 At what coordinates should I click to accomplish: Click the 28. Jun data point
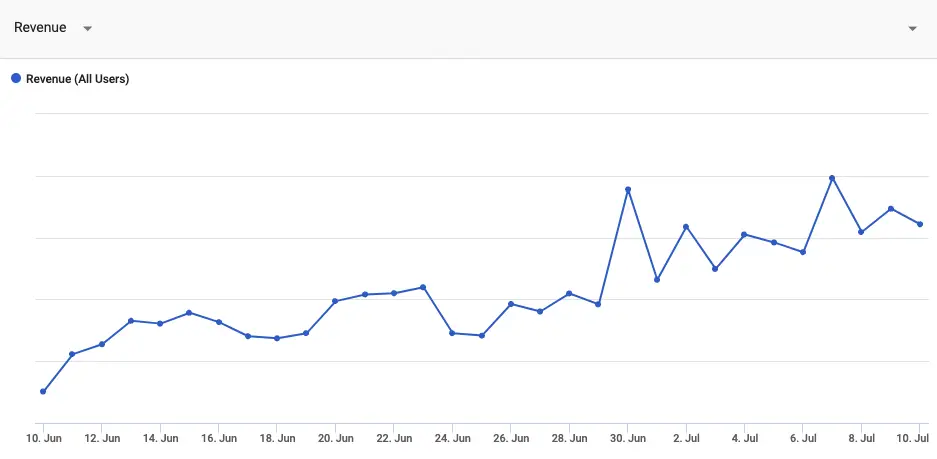(569, 293)
